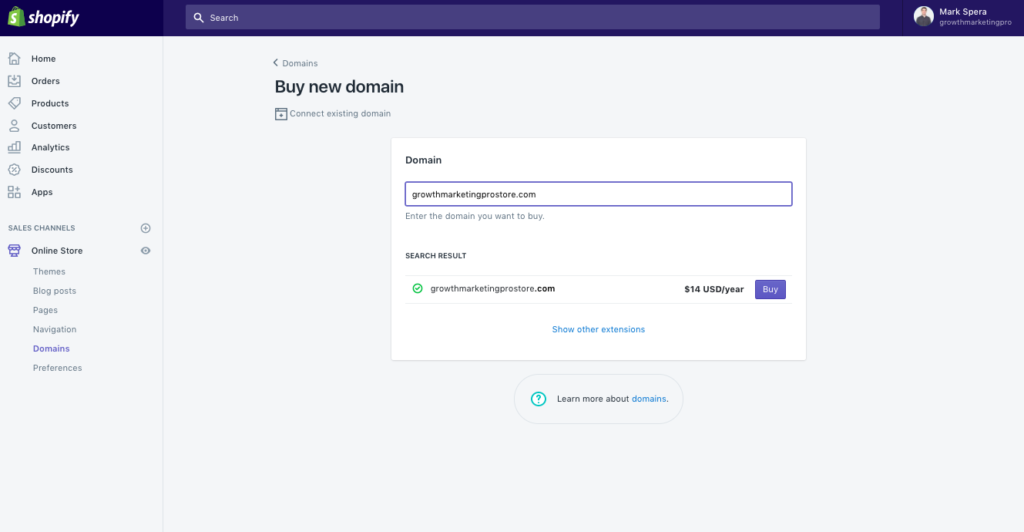Go back using the Domains chevron
Image resolution: width=1024 pixels, height=532 pixels.
pos(276,63)
